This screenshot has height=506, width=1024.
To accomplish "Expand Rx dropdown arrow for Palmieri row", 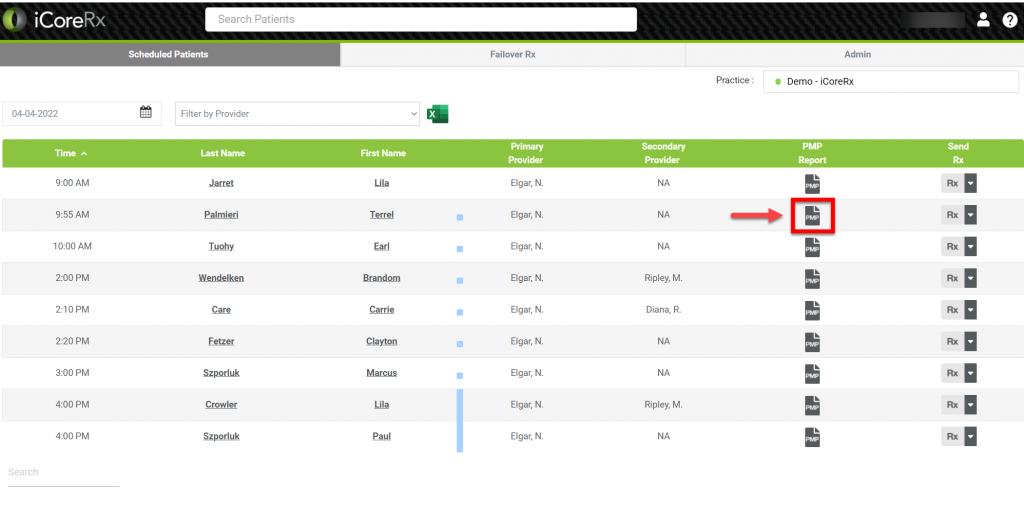I will click(970, 215).
